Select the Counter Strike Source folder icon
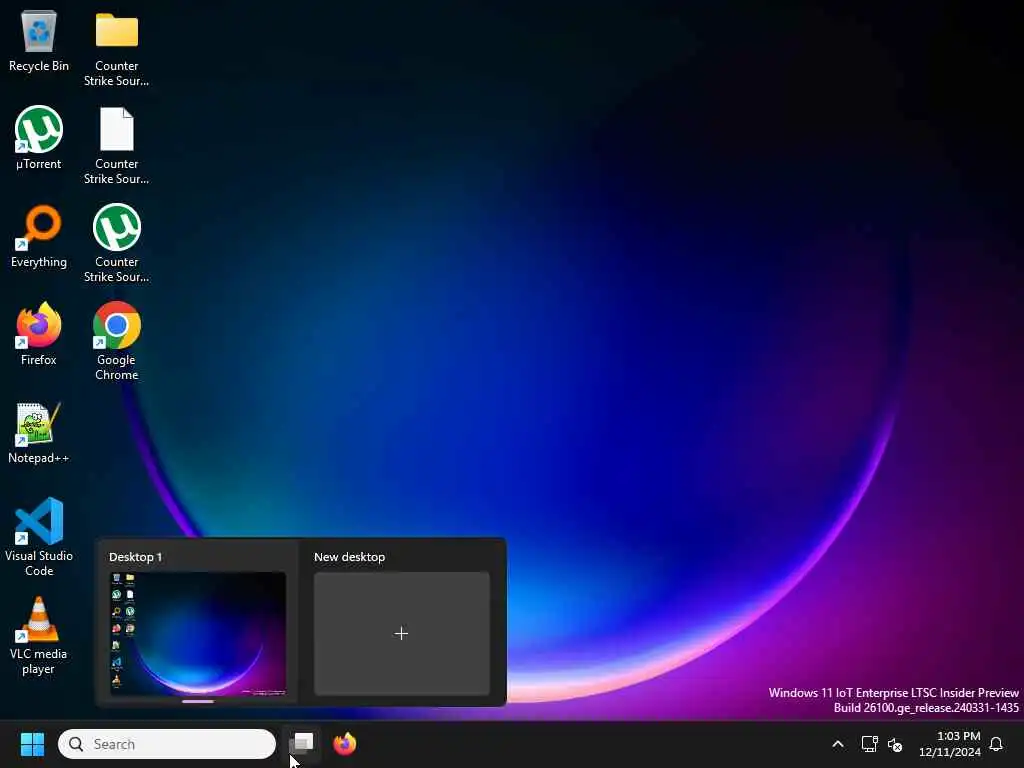This screenshot has width=1024, height=768. 116,47
